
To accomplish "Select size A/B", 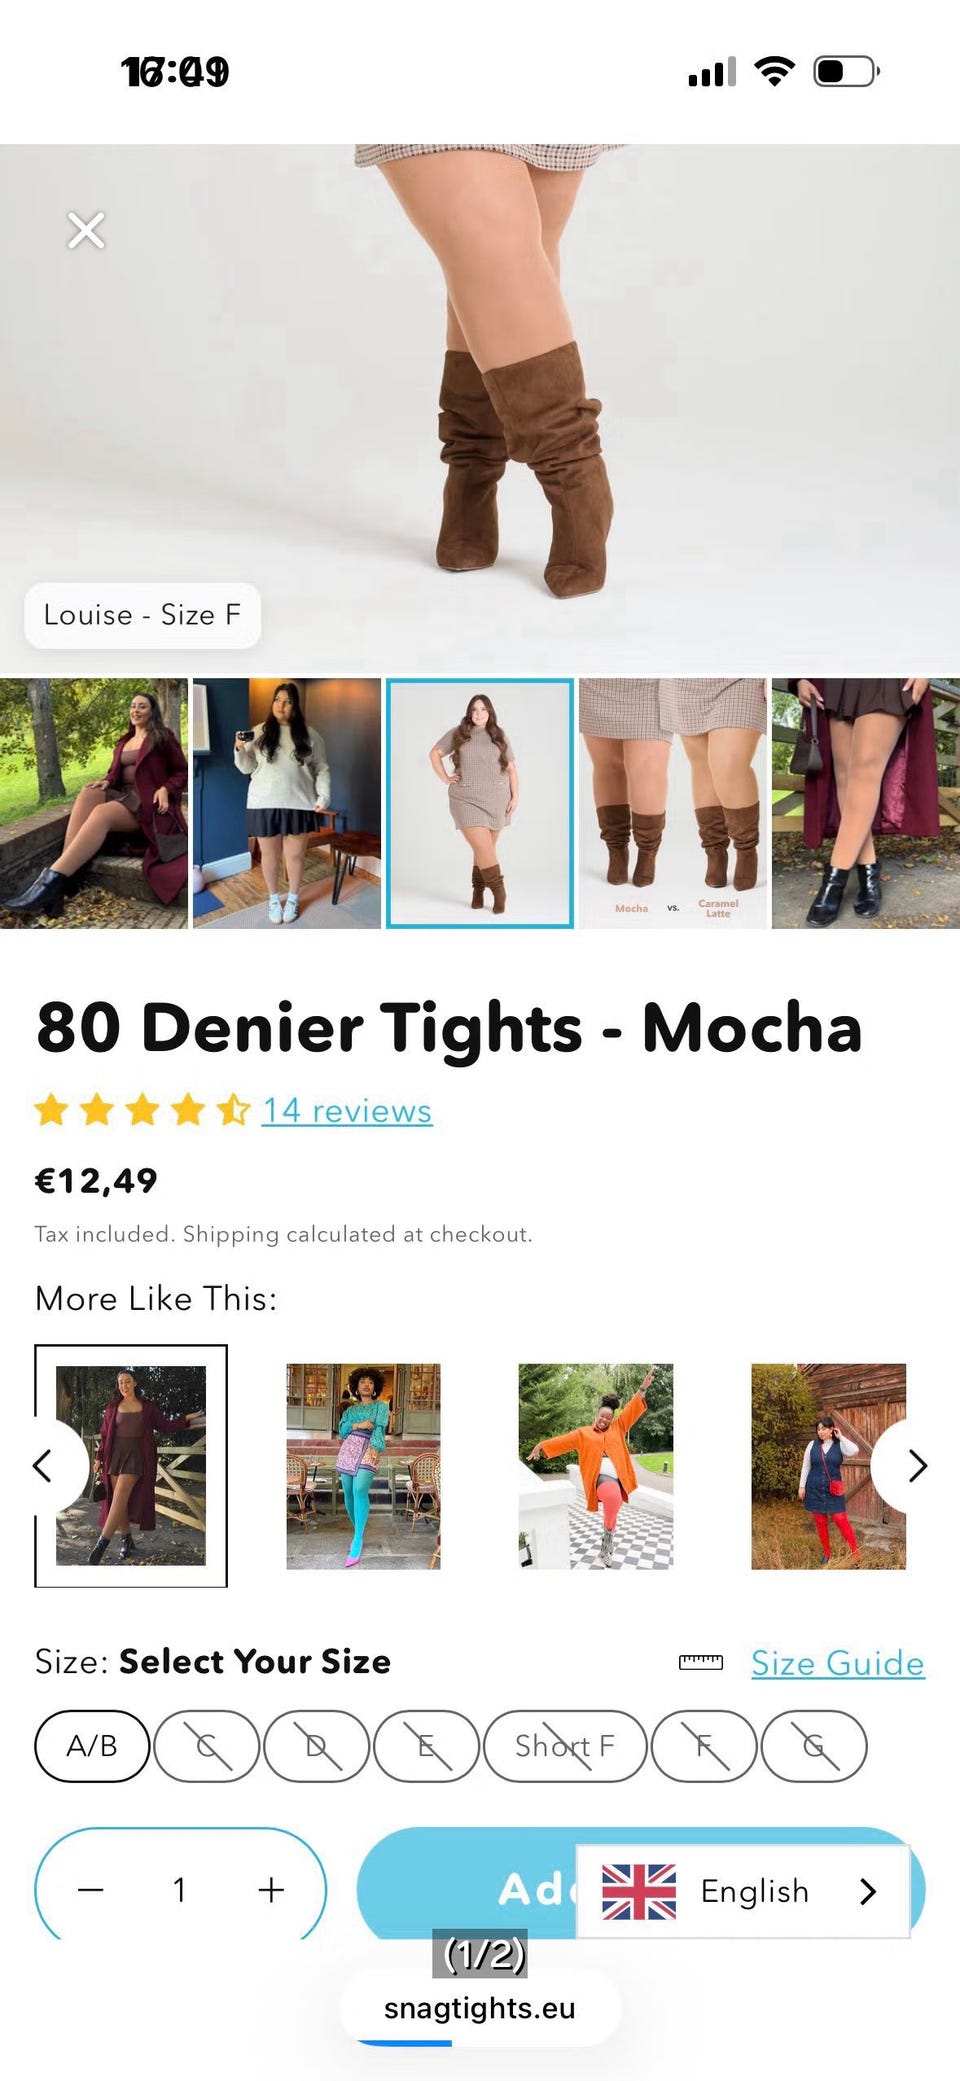I will tap(92, 1746).
